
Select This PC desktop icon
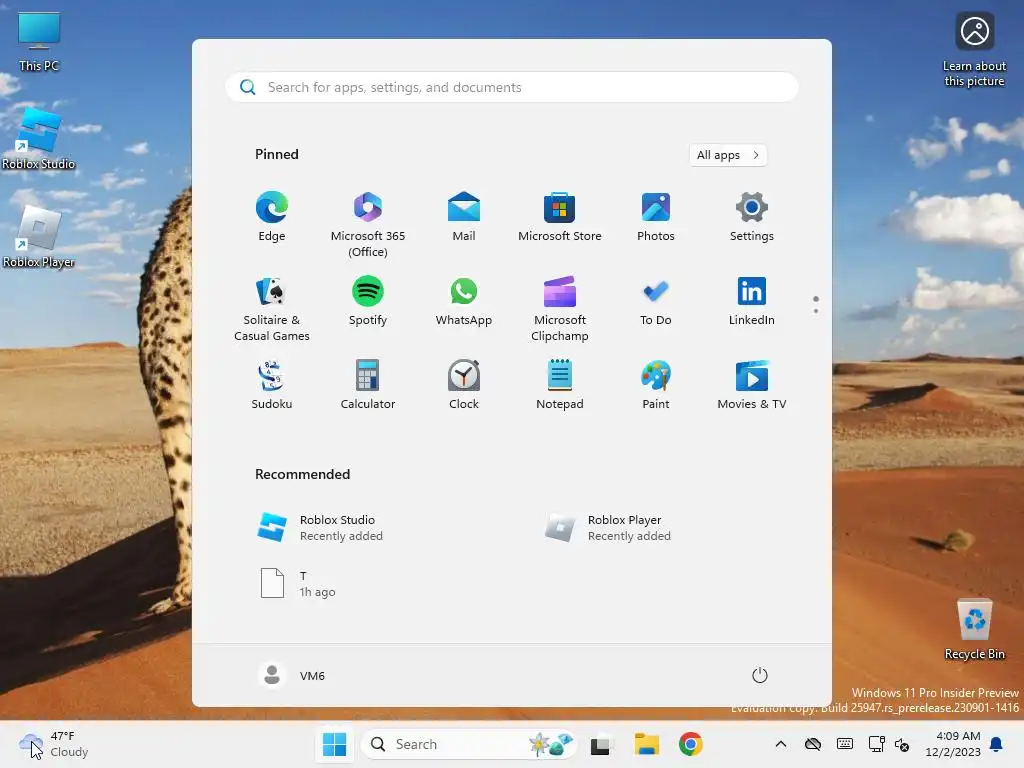(x=39, y=42)
